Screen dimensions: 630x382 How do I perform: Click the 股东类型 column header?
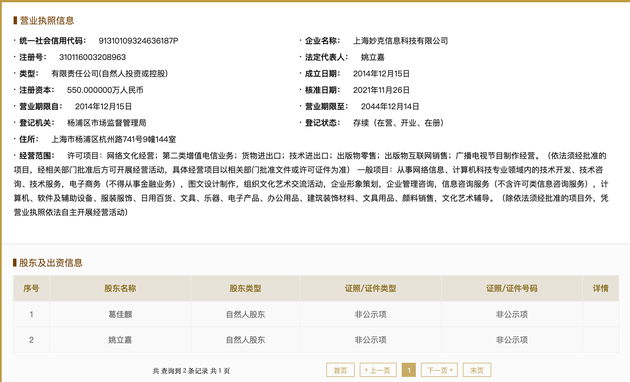[245, 288]
